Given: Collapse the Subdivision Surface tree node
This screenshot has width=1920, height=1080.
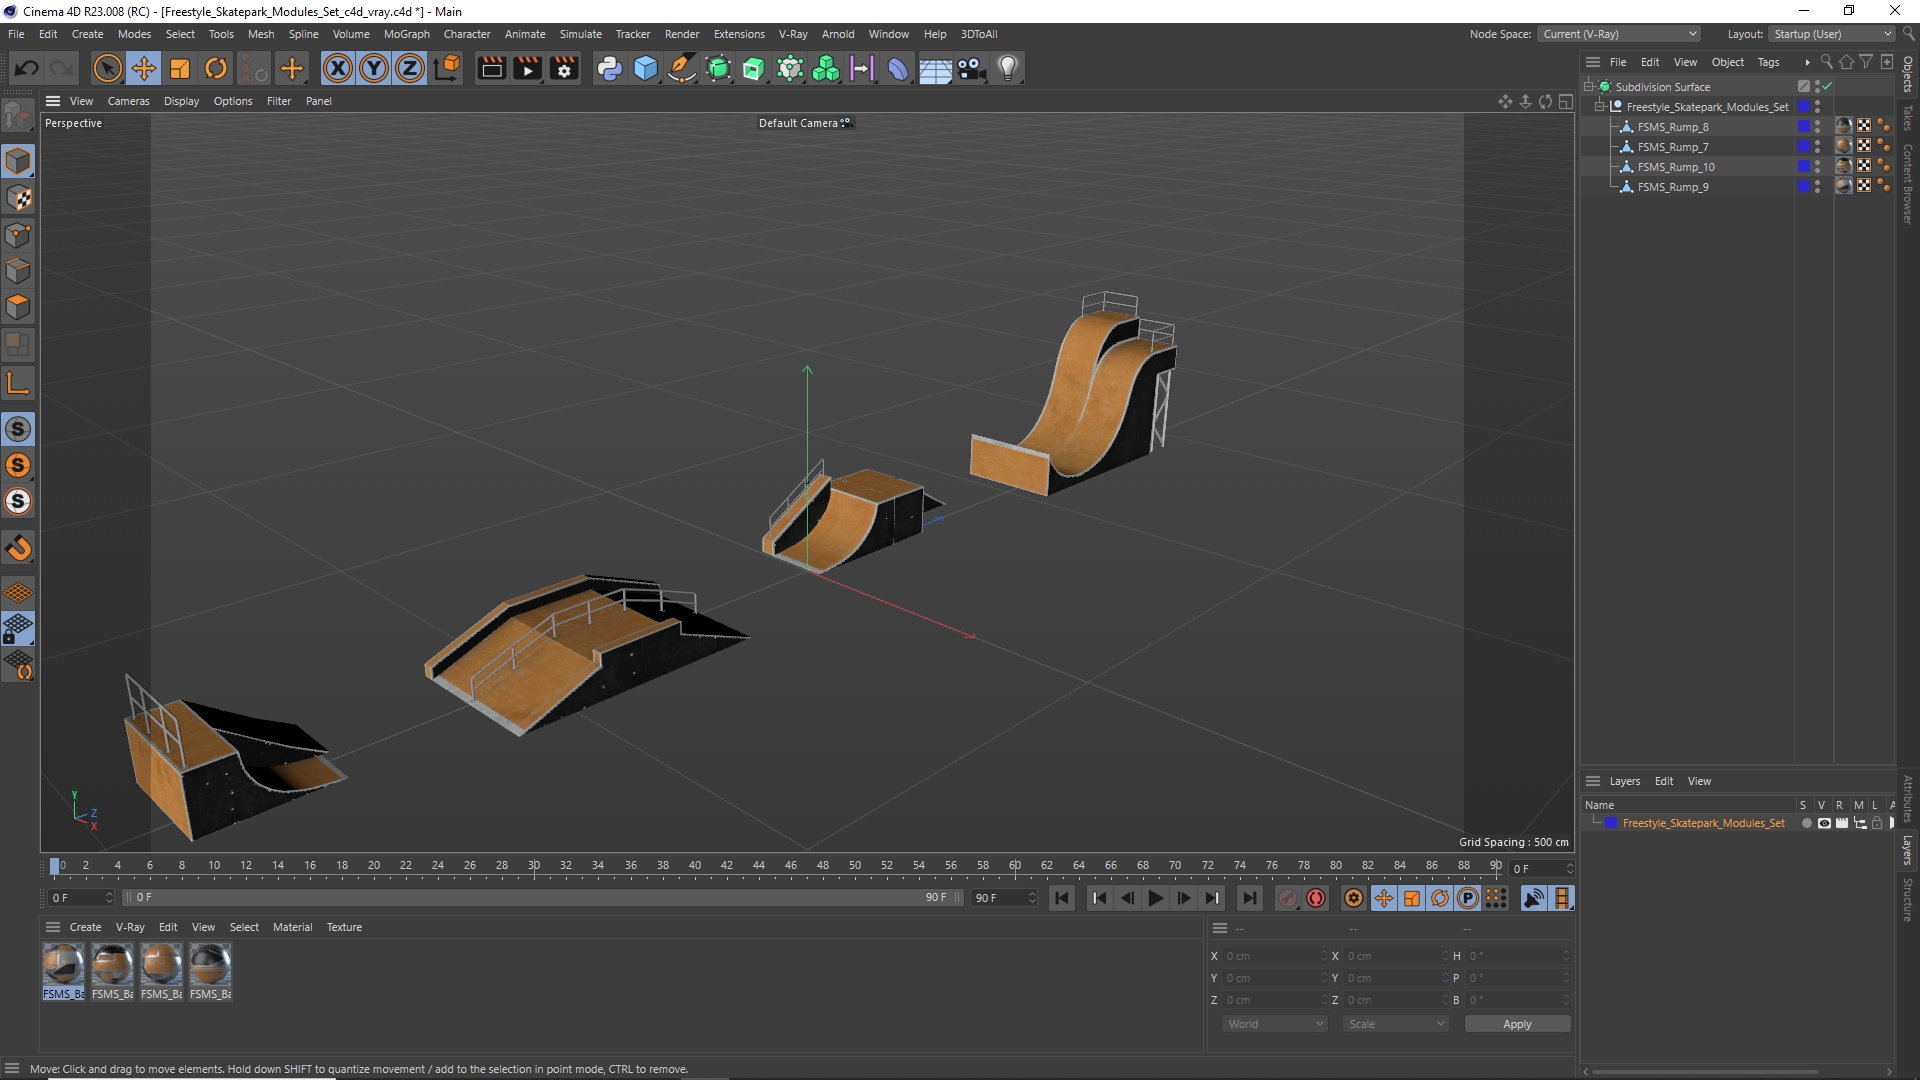Looking at the screenshot, I should point(1588,87).
